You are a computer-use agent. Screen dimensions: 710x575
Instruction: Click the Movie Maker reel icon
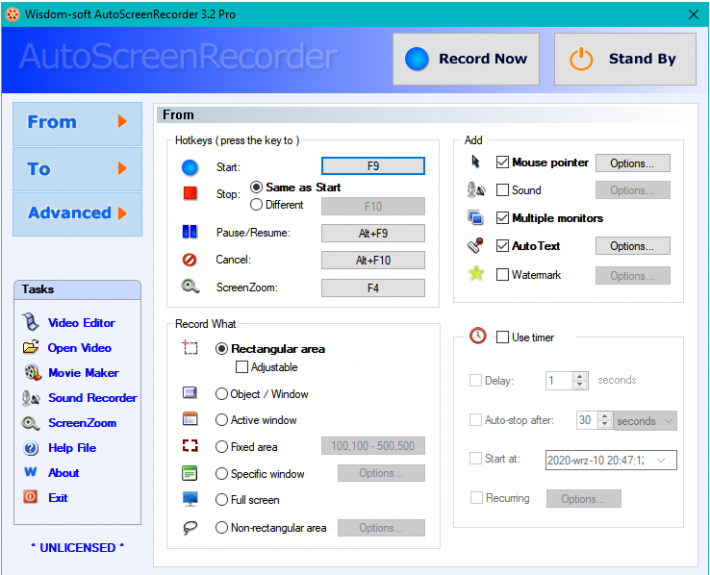pyautogui.click(x=32, y=372)
